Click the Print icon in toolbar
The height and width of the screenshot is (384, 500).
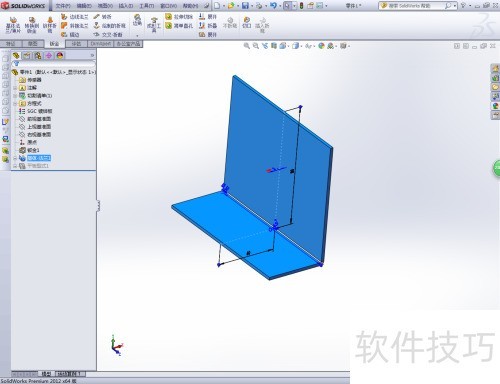[x=259, y=6]
